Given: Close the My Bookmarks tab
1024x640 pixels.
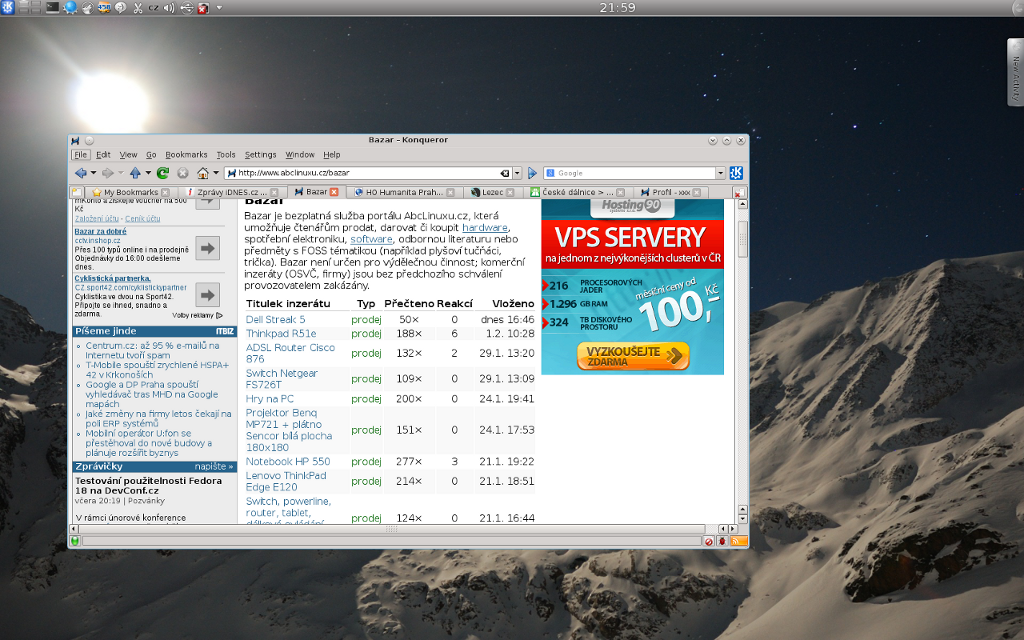Looking at the screenshot, I should point(165,193).
